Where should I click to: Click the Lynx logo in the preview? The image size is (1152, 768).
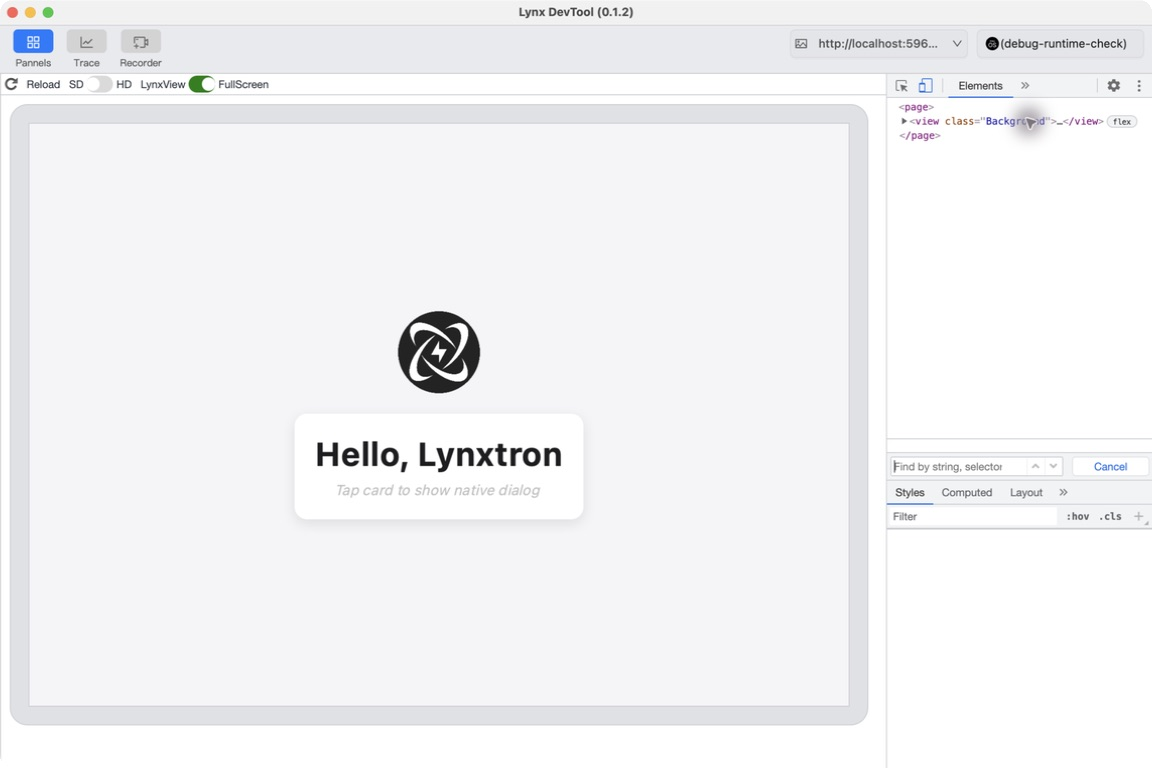[x=439, y=352]
